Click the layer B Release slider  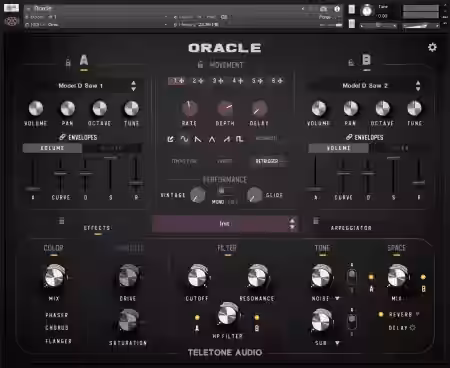pyautogui.click(x=418, y=174)
